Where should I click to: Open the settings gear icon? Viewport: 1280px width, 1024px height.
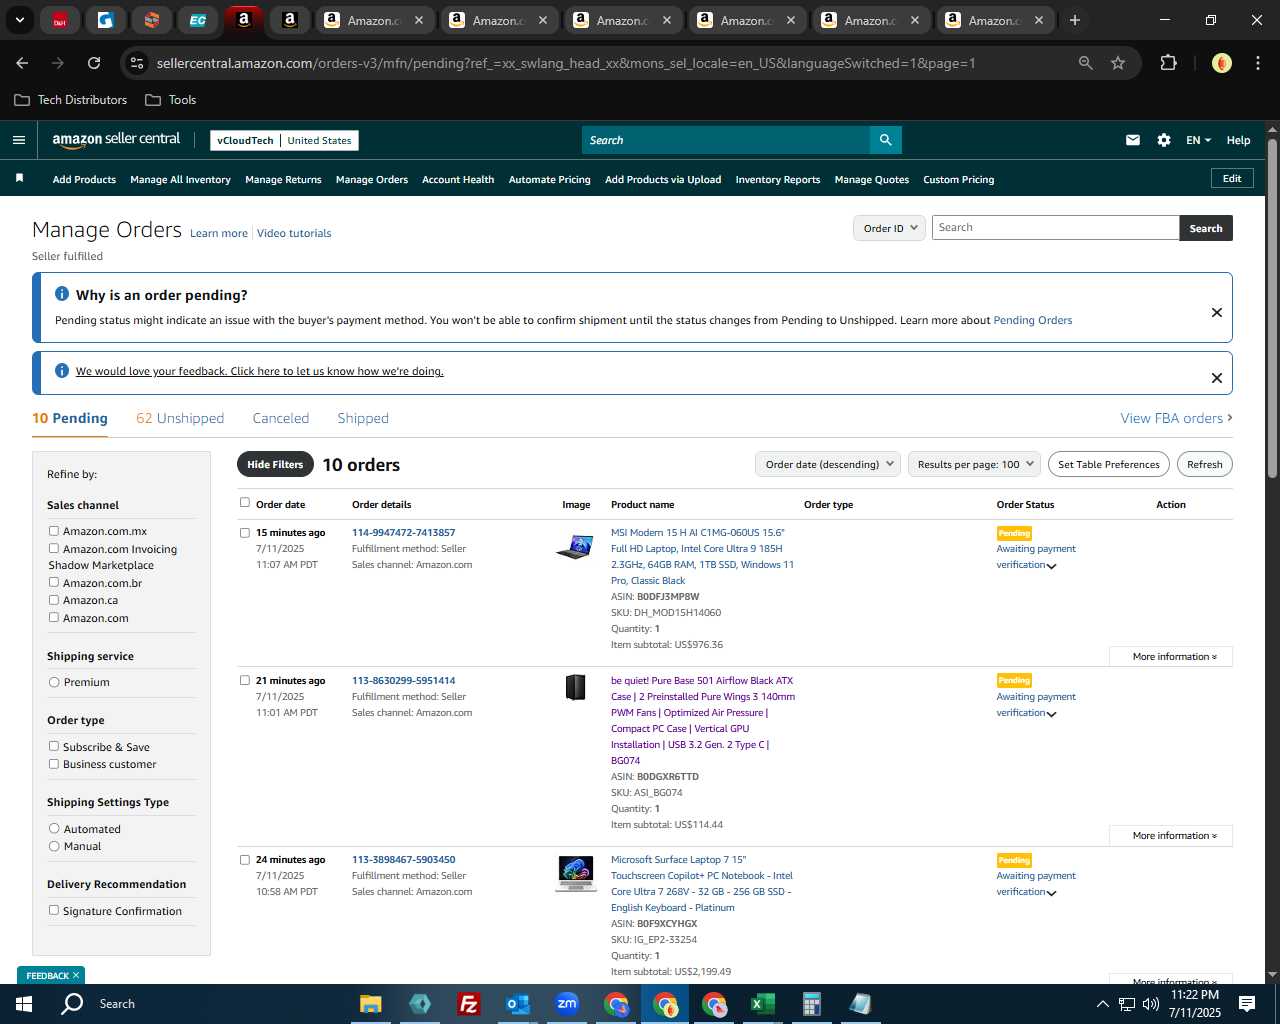coord(1164,140)
